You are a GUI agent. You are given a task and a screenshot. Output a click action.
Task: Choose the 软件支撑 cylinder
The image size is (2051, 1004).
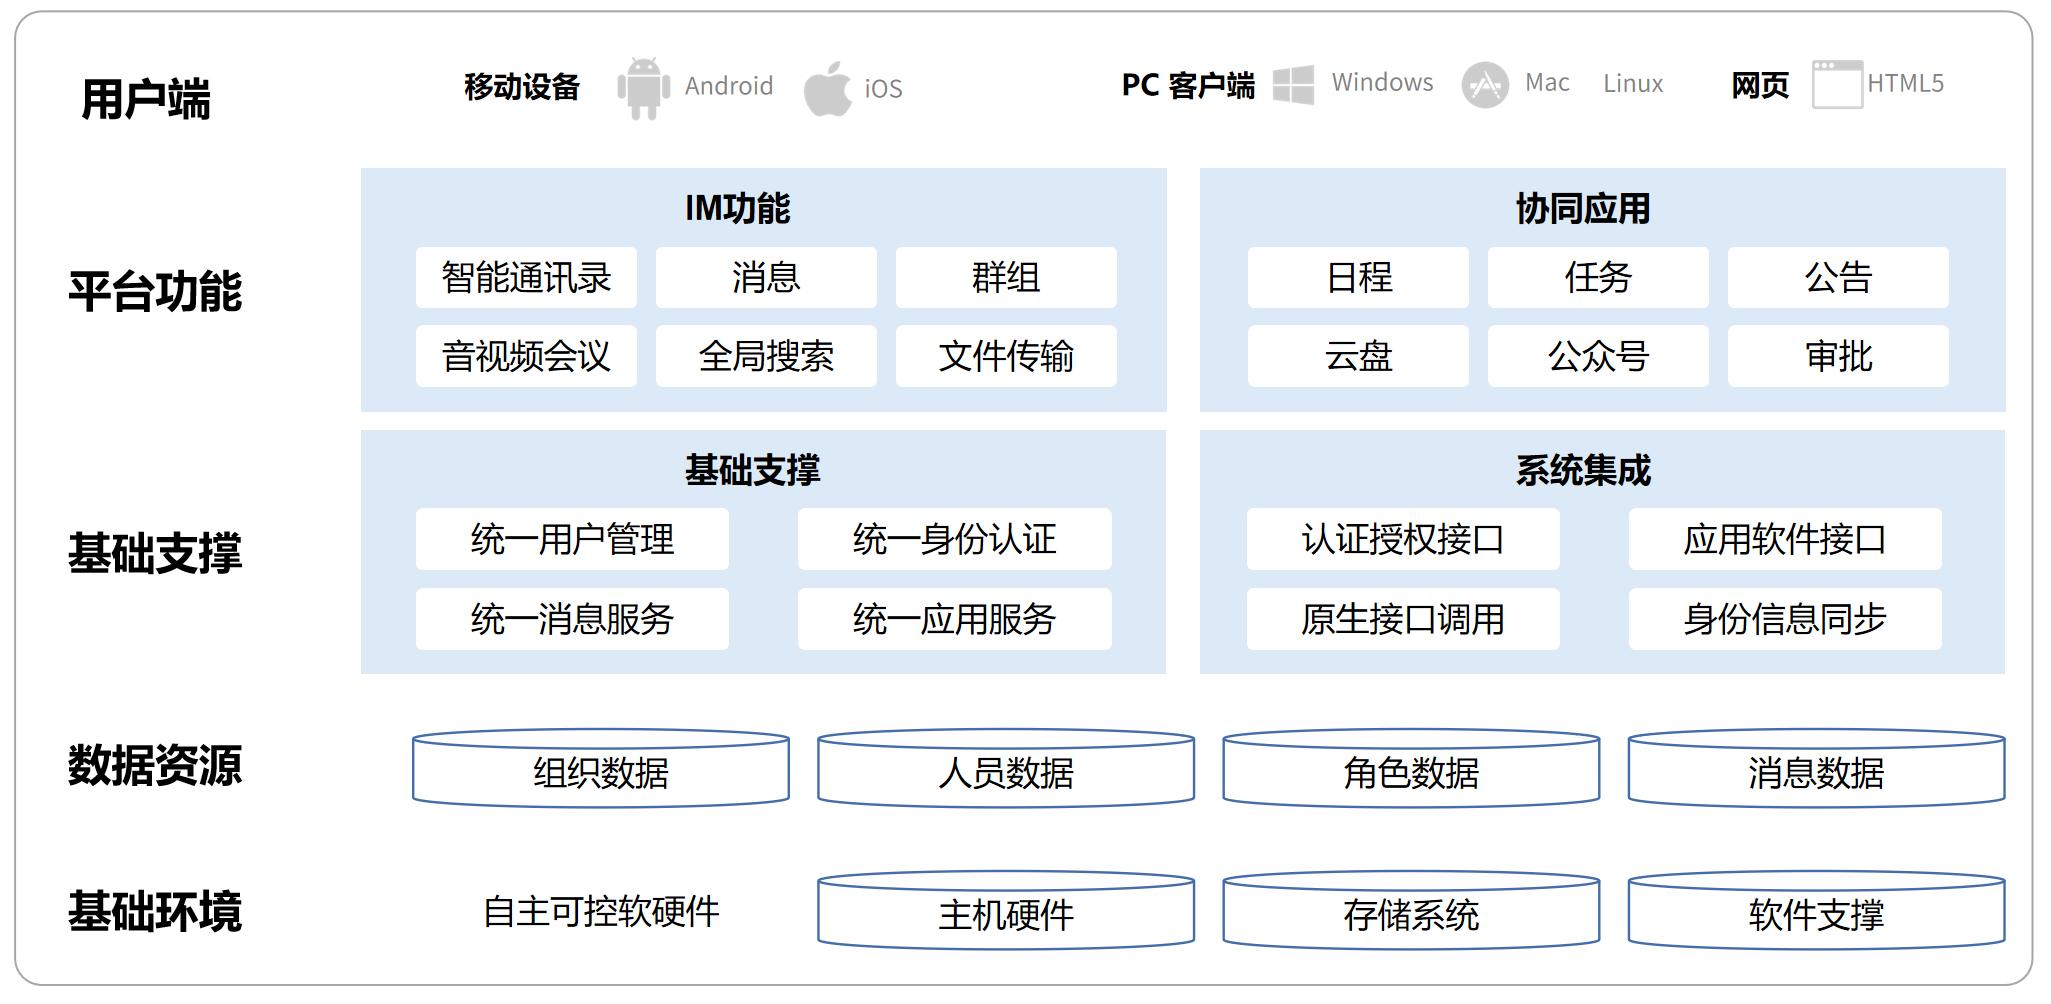(1816, 910)
